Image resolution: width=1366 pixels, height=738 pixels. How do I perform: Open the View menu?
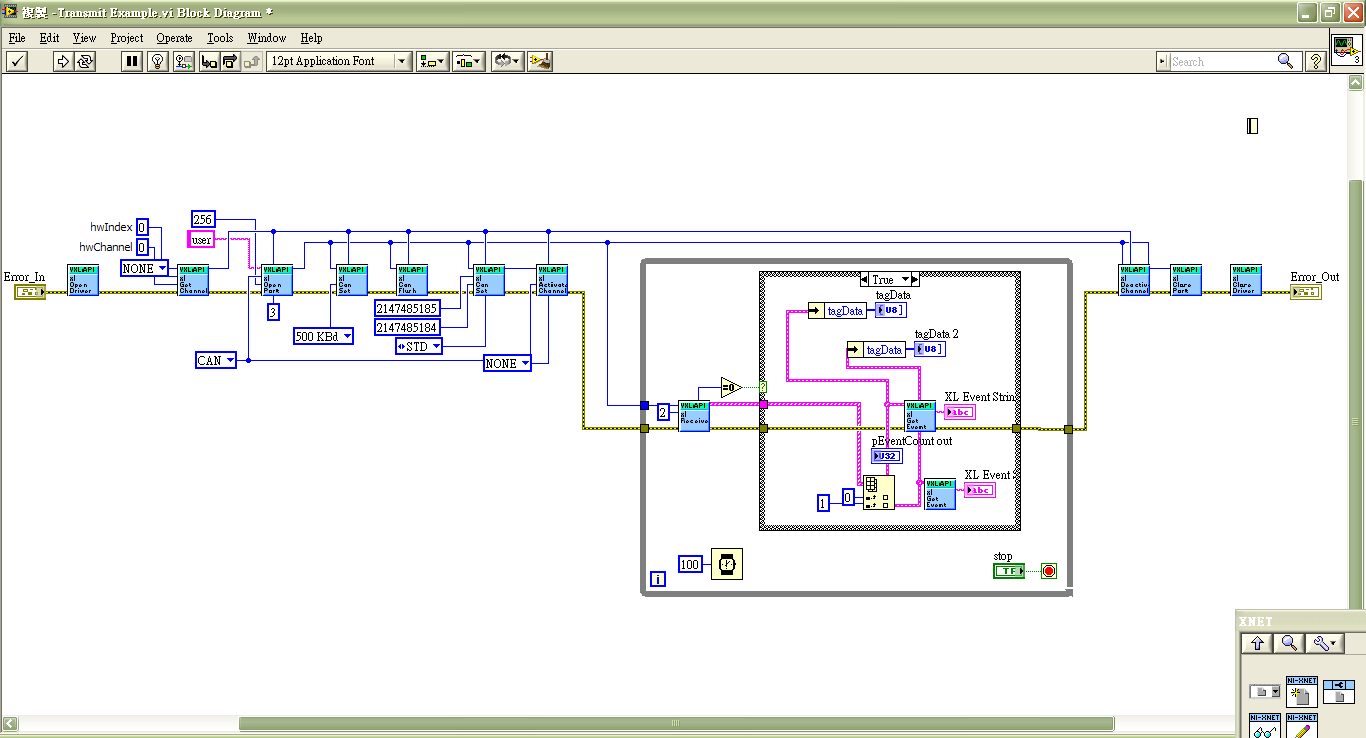tap(85, 38)
